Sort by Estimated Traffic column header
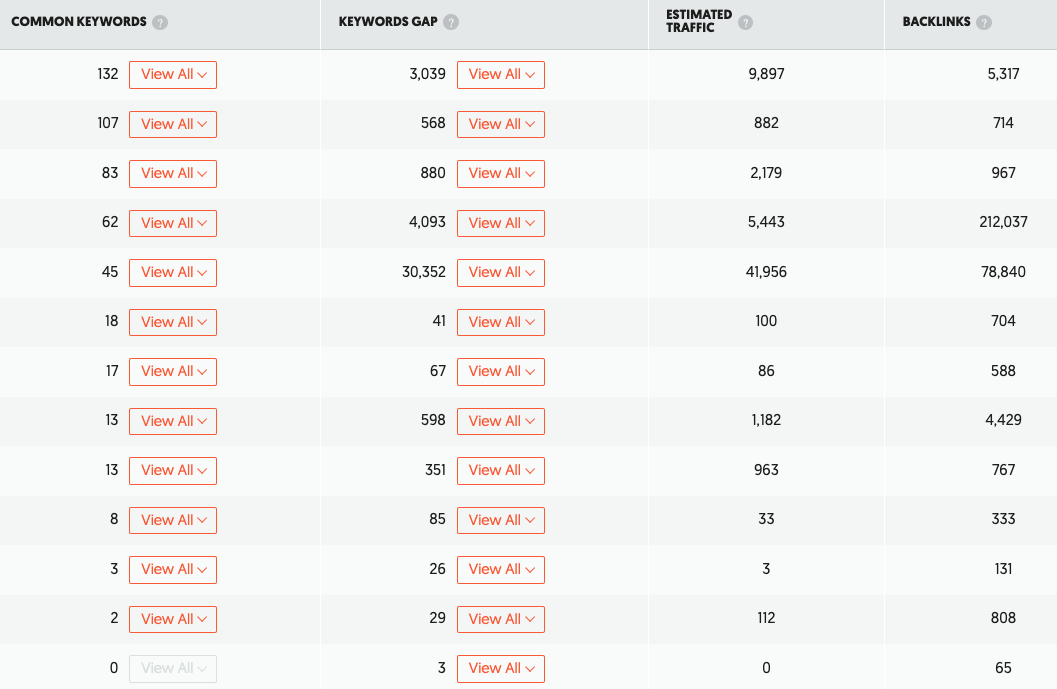This screenshot has width=1057, height=689. pos(699,22)
